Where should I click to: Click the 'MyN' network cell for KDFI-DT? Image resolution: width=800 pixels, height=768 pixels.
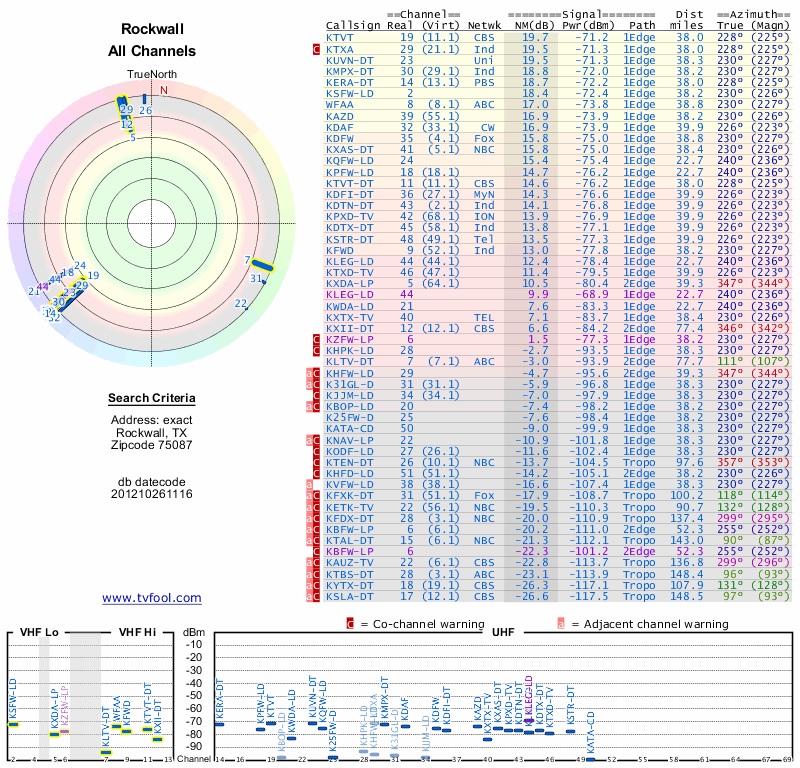[x=484, y=194]
